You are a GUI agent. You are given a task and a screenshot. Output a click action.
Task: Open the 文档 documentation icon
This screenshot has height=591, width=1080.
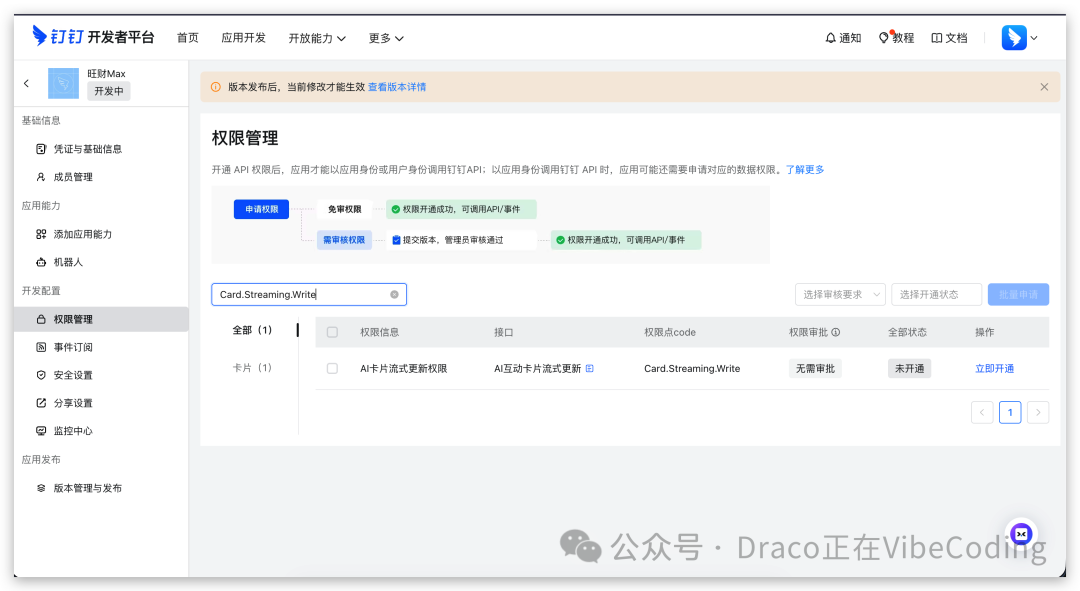948,37
